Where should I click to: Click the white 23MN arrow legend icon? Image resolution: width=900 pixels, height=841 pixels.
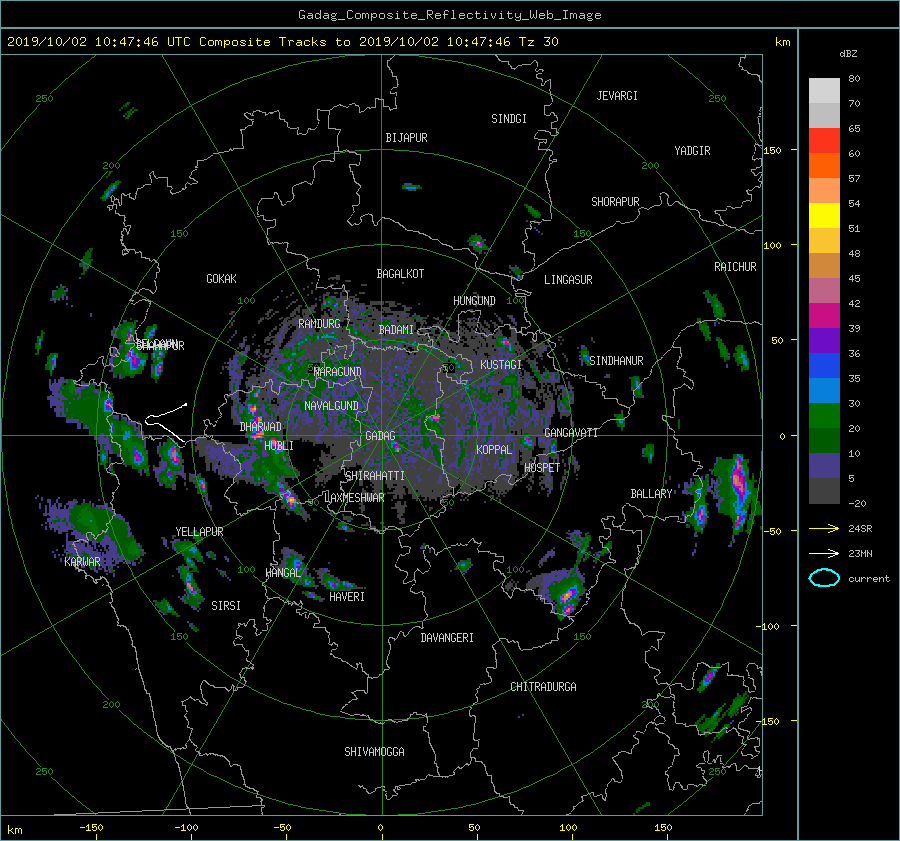(x=824, y=553)
